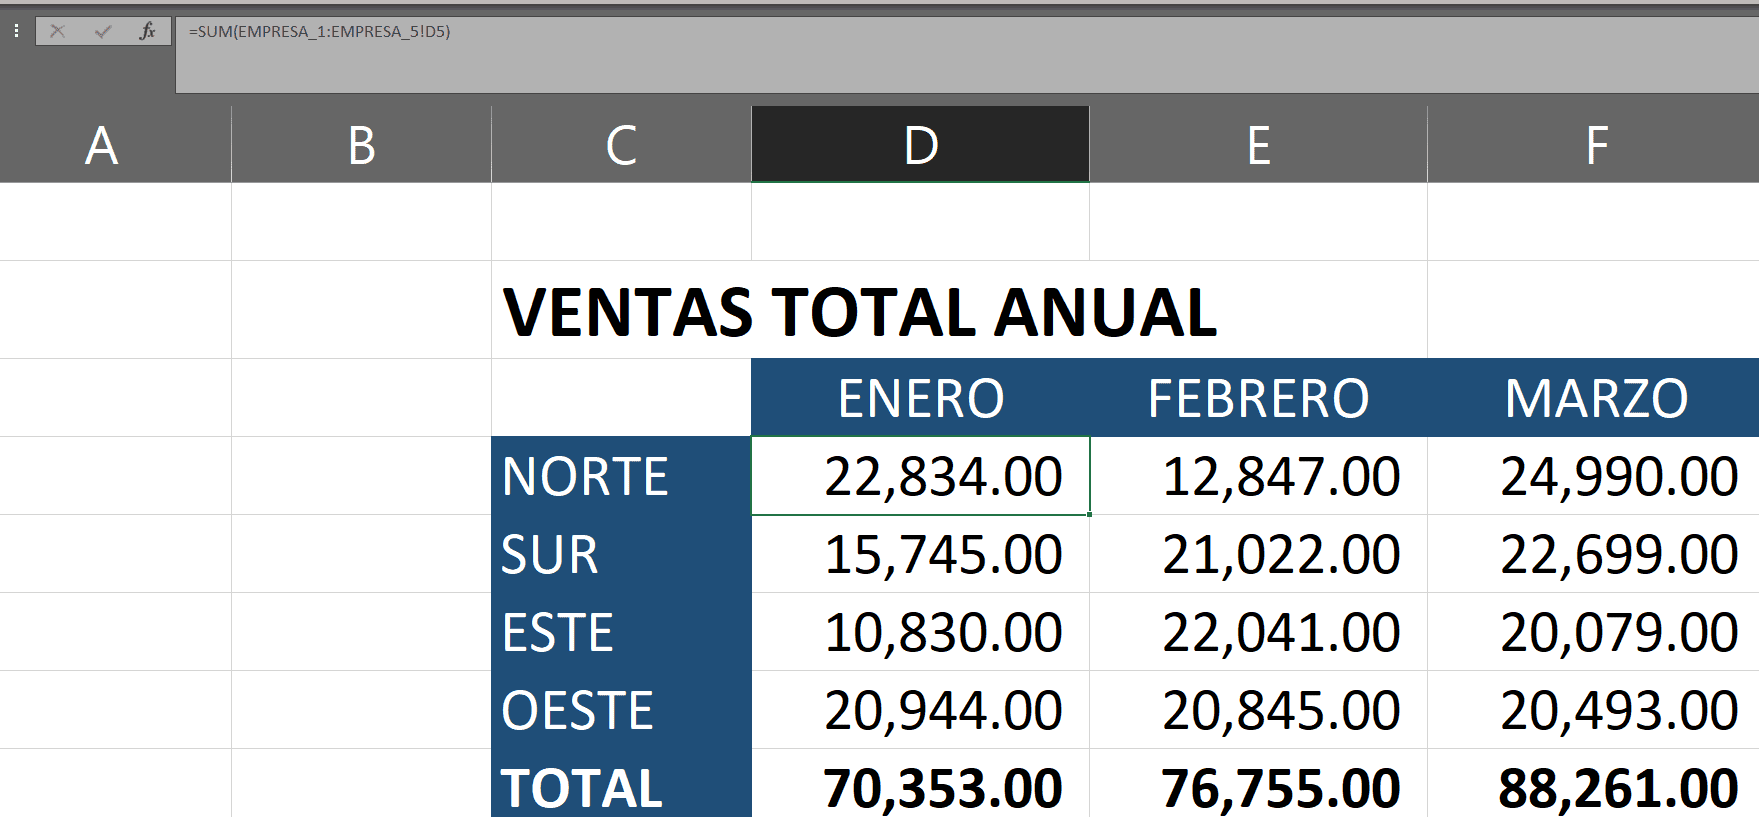
Task: Select cell with value 22,699.00
Action: [1594, 554]
